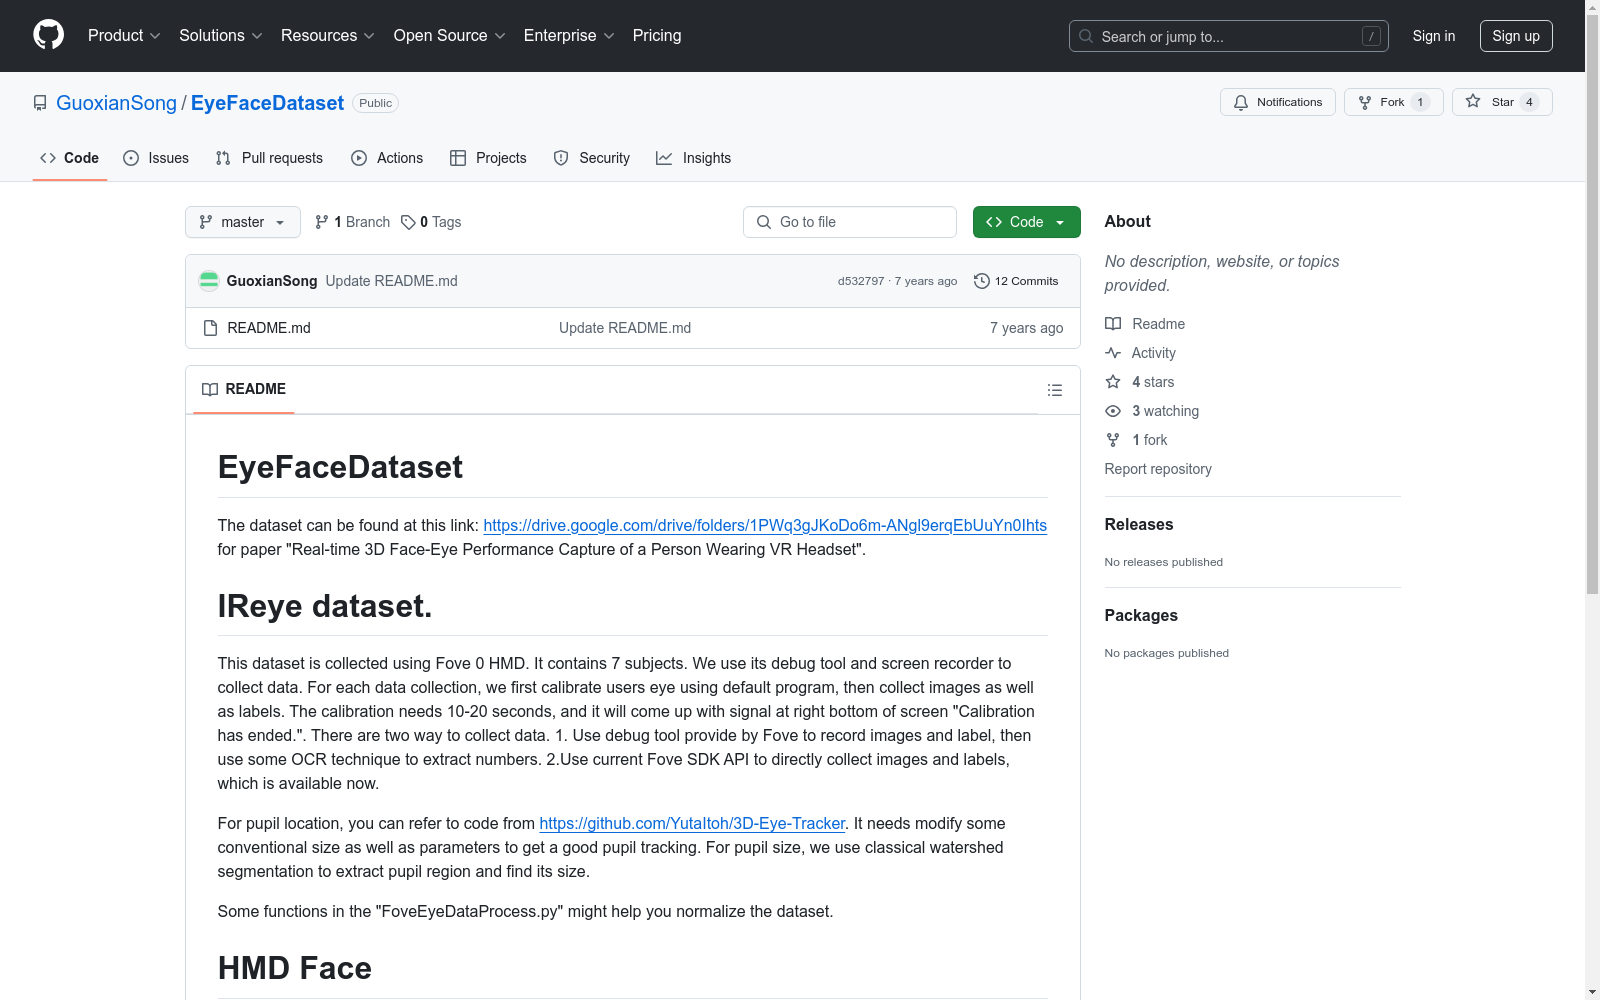Open the master branch selector dropdown
This screenshot has height=1000, width=1600.
tap(243, 222)
